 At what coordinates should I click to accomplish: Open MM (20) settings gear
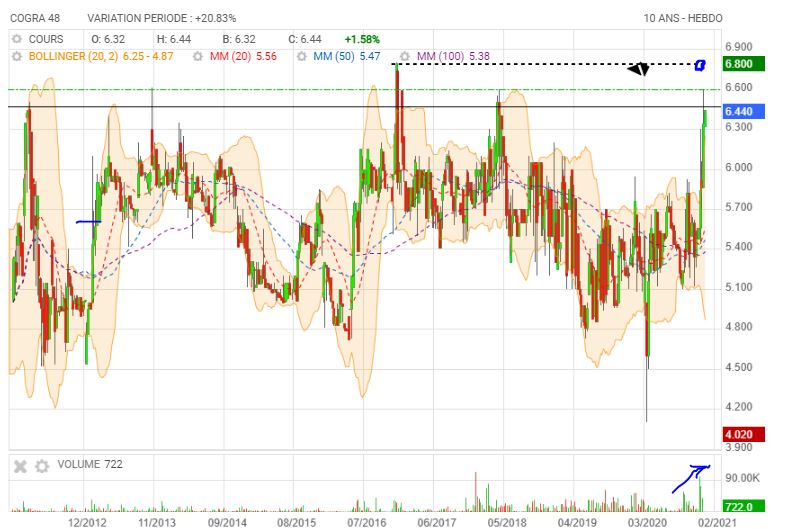tap(198, 56)
